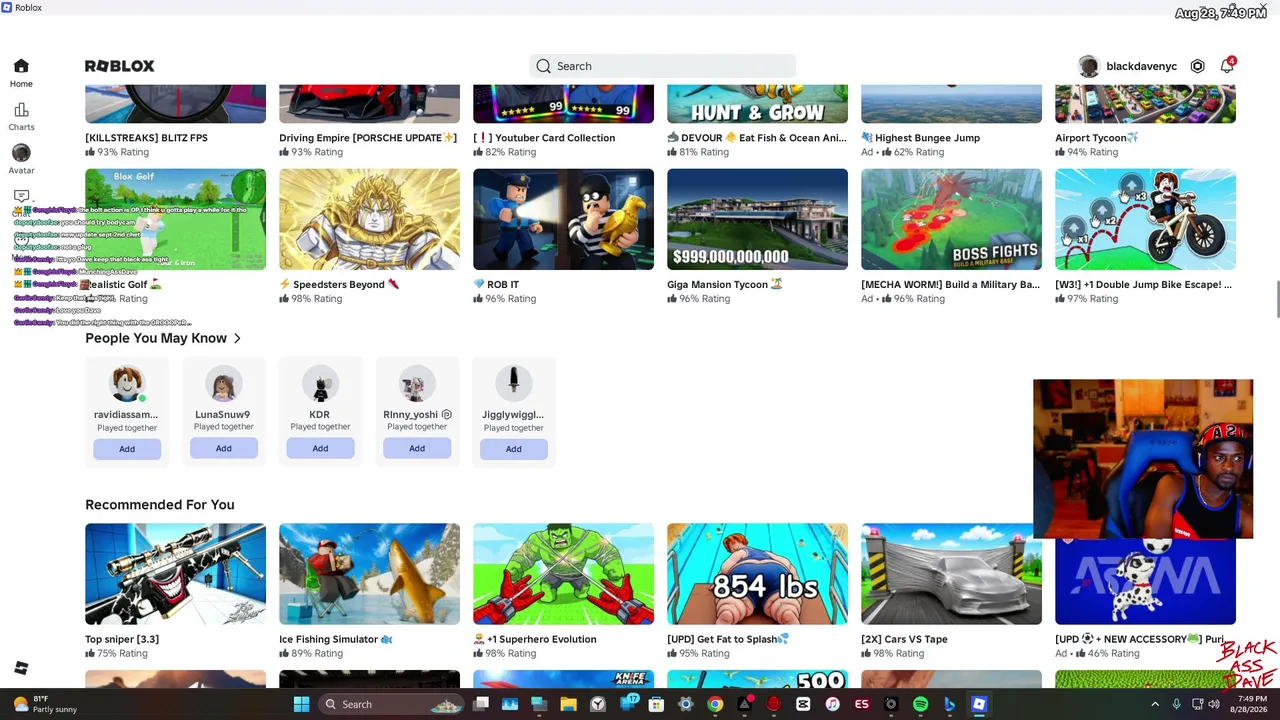Open DEVOUR Eat Fish title link

tap(757, 138)
